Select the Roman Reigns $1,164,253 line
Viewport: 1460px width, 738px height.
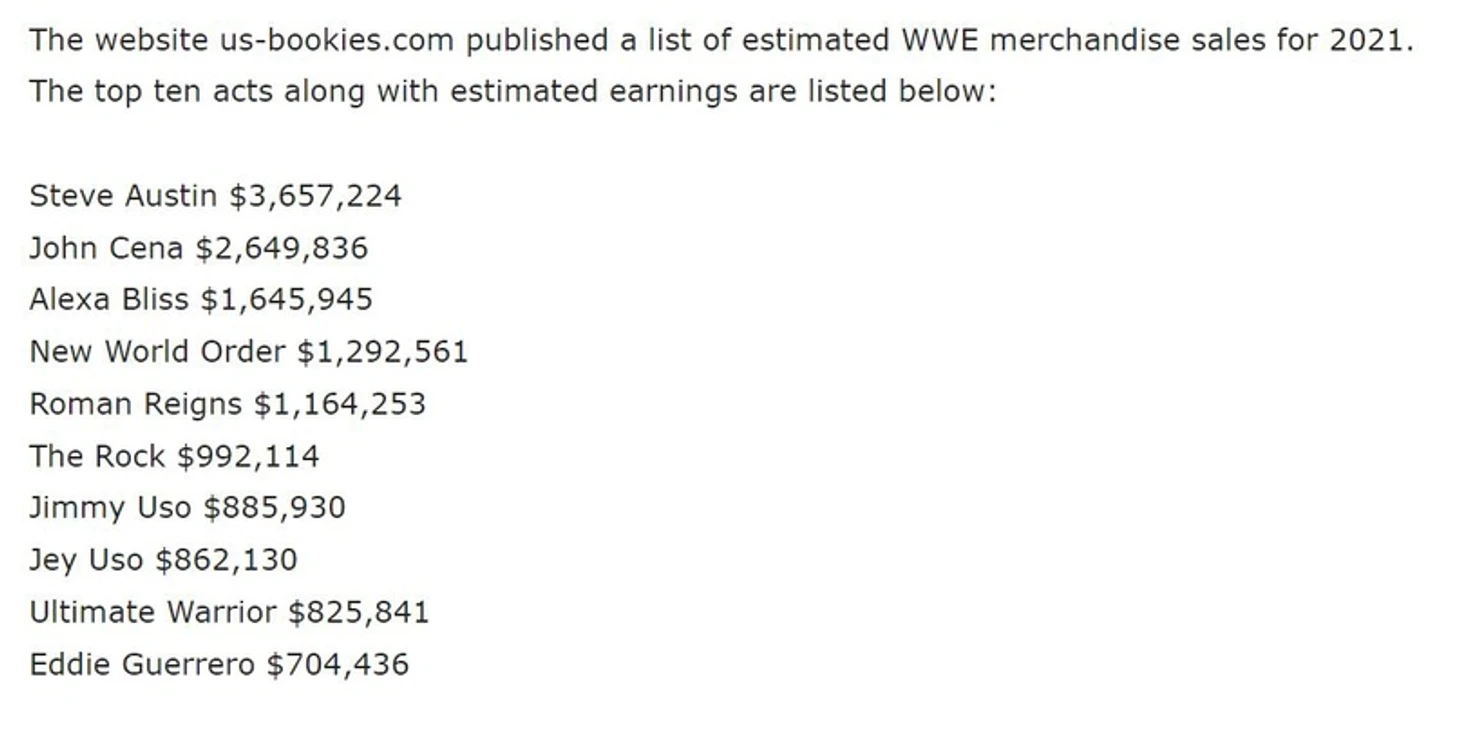227,404
